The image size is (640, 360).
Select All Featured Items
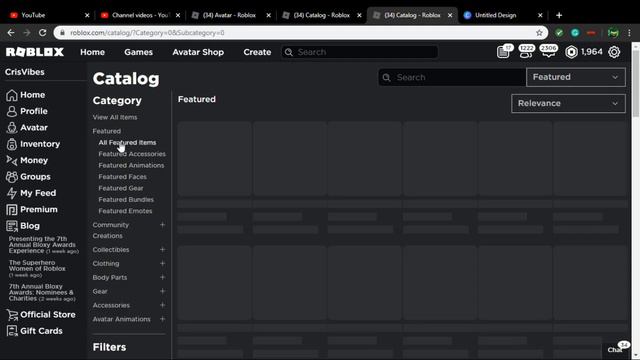[x=127, y=142]
